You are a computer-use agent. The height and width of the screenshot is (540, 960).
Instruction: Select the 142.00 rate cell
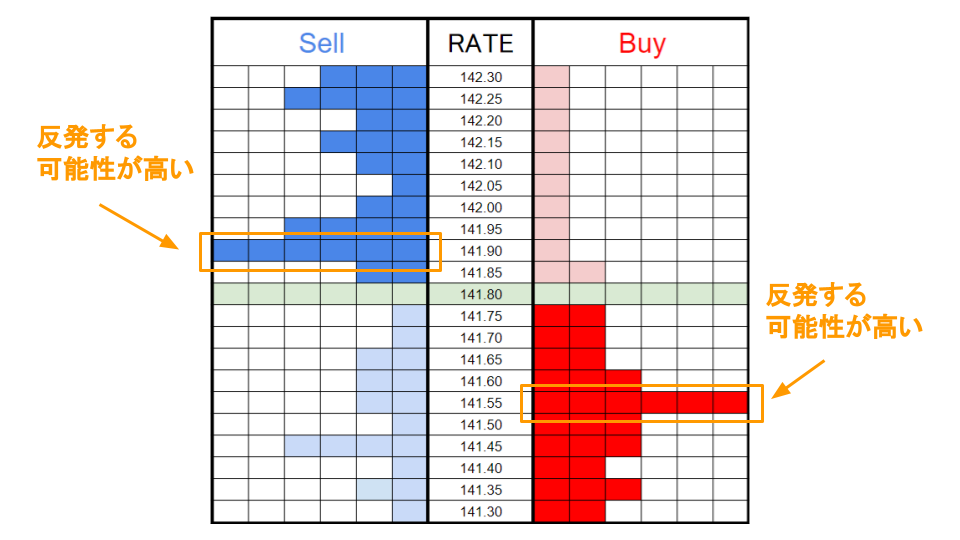(480, 208)
